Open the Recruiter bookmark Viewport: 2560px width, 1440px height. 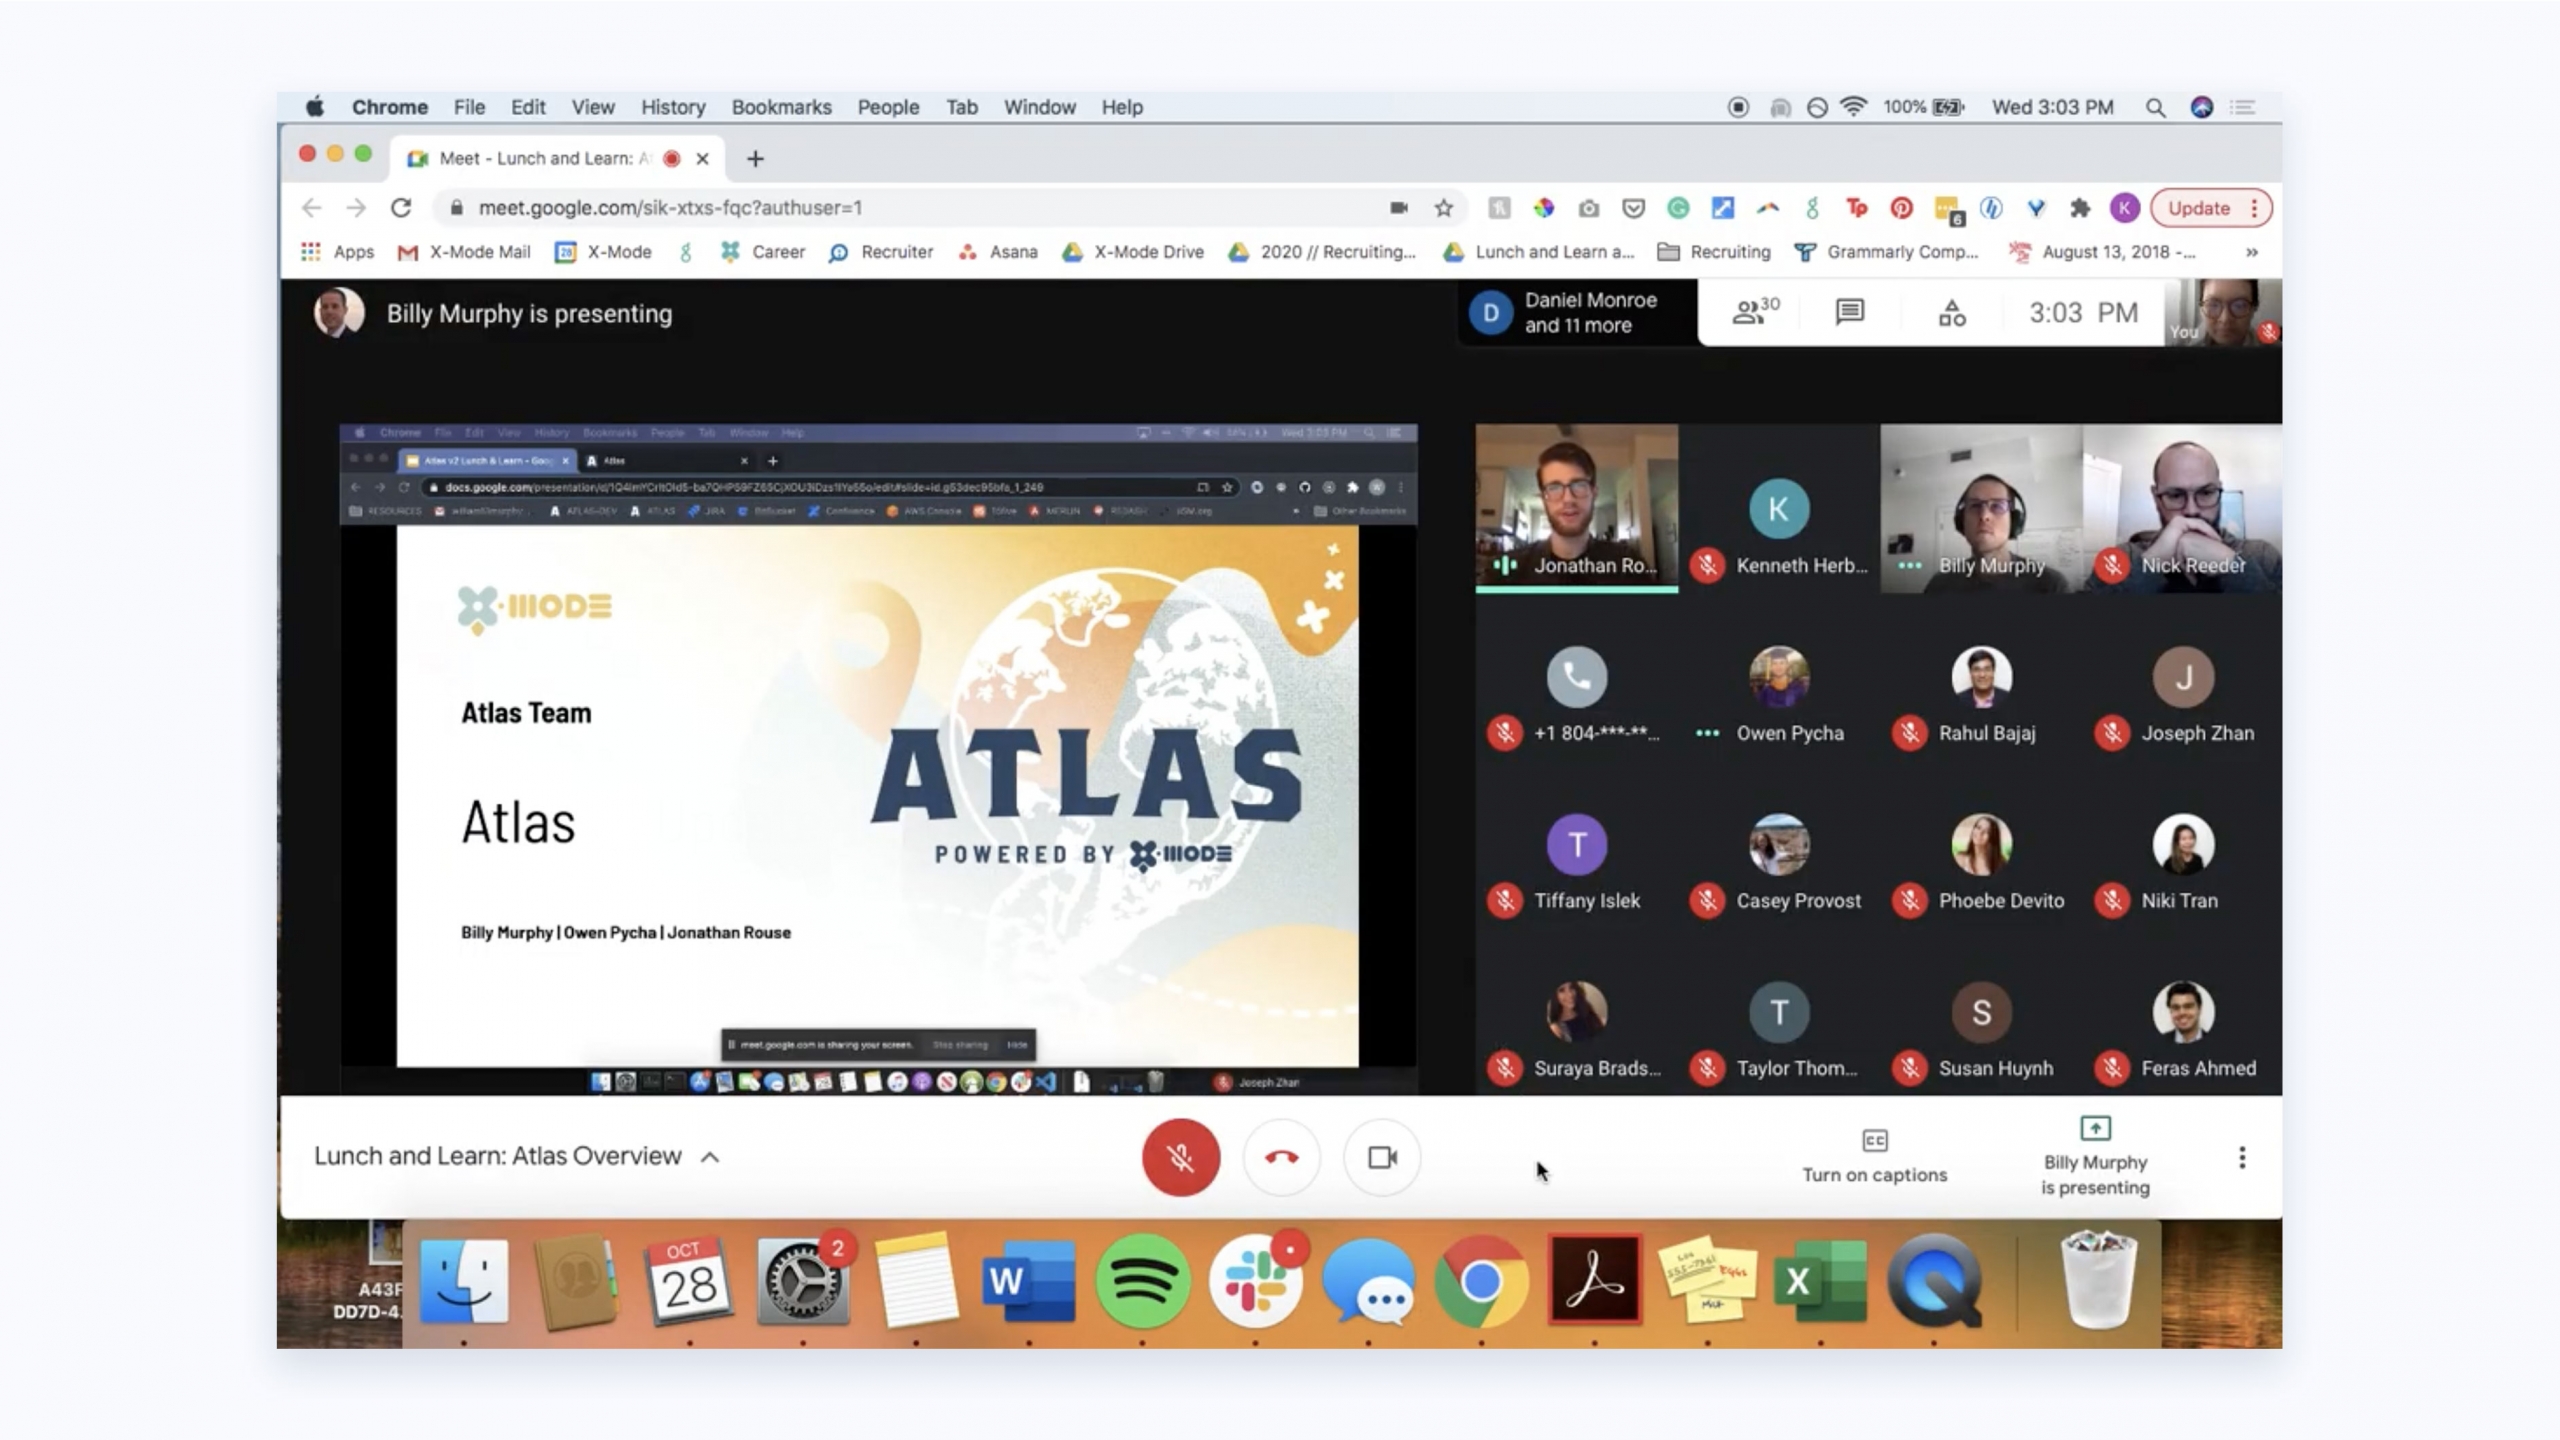(881, 252)
